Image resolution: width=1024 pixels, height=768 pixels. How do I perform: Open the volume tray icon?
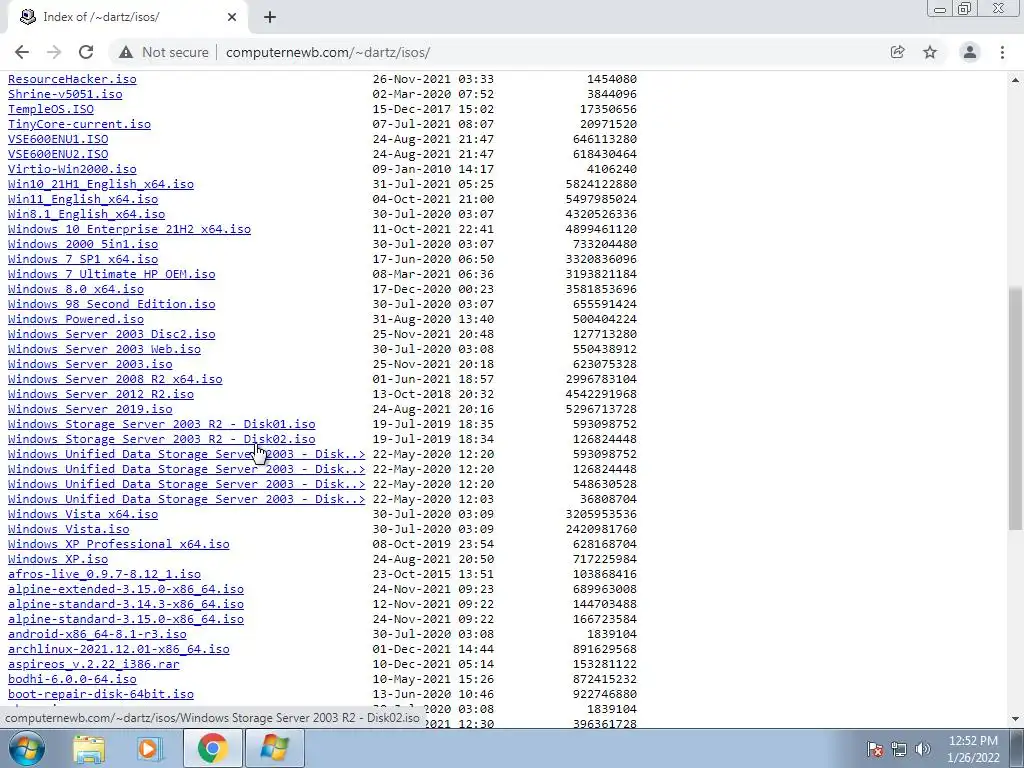pos(923,749)
